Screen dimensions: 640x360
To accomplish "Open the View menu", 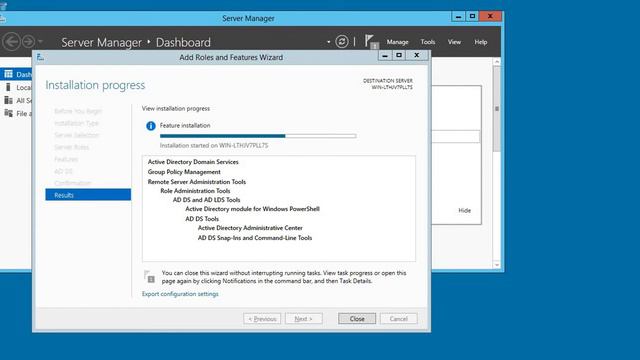I will coord(454,42).
